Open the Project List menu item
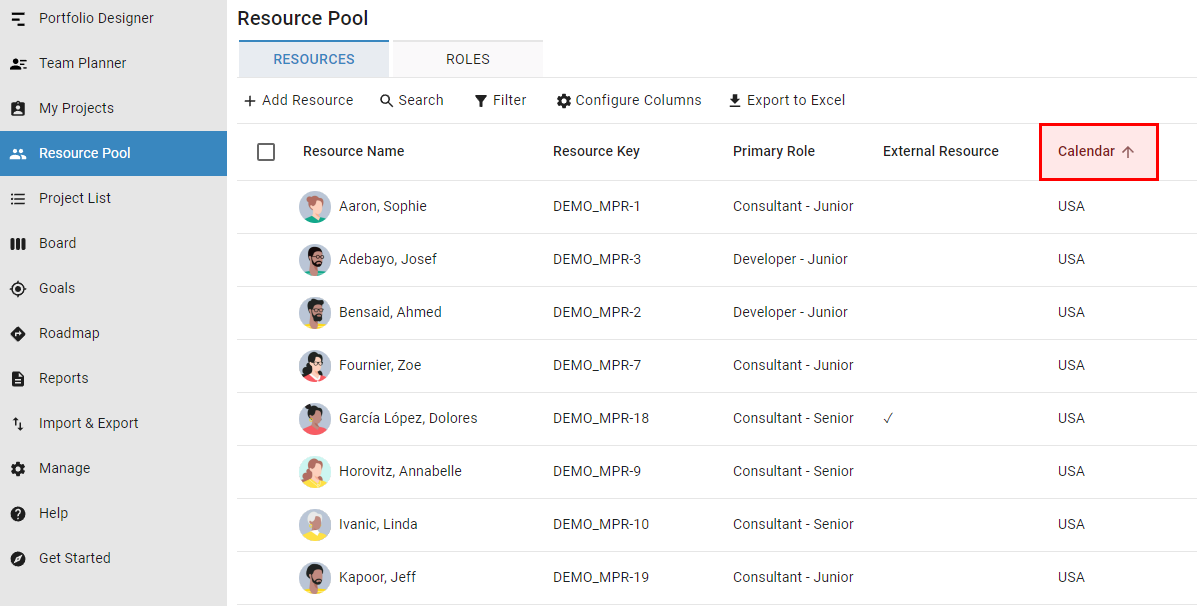This screenshot has height=606, width=1197. pos(75,198)
